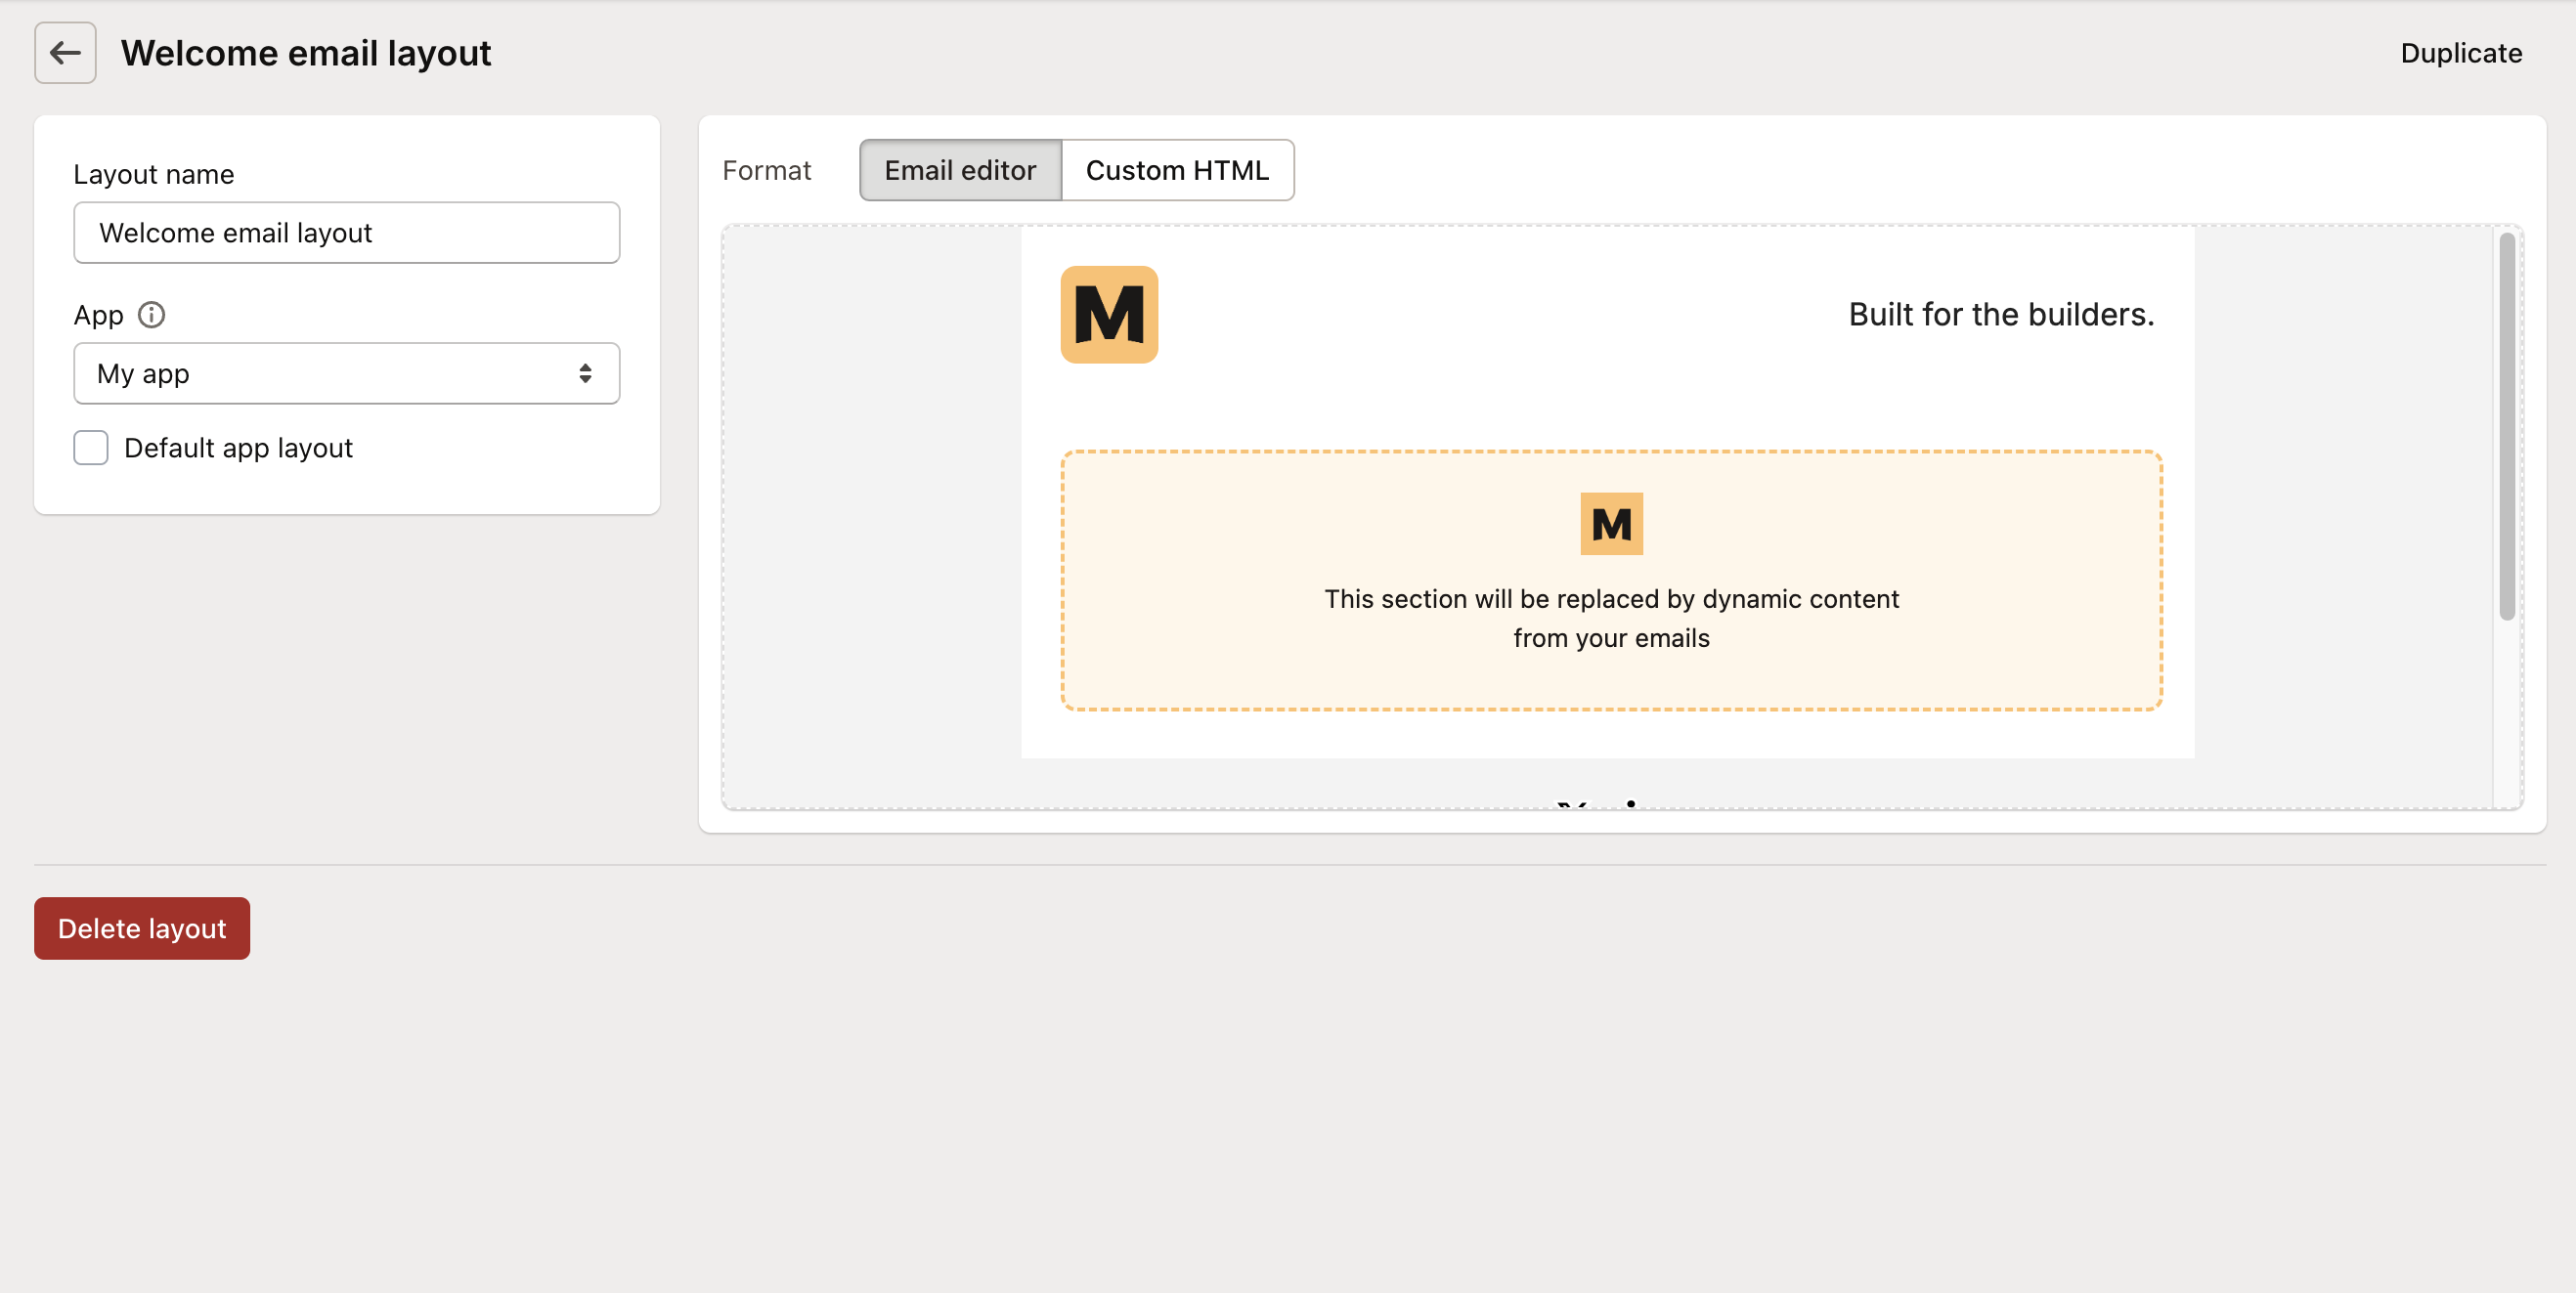Viewport: 2576px width, 1293px height.
Task: Click the Delete layout button
Action: pyautogui.click(x=141, y=928)
